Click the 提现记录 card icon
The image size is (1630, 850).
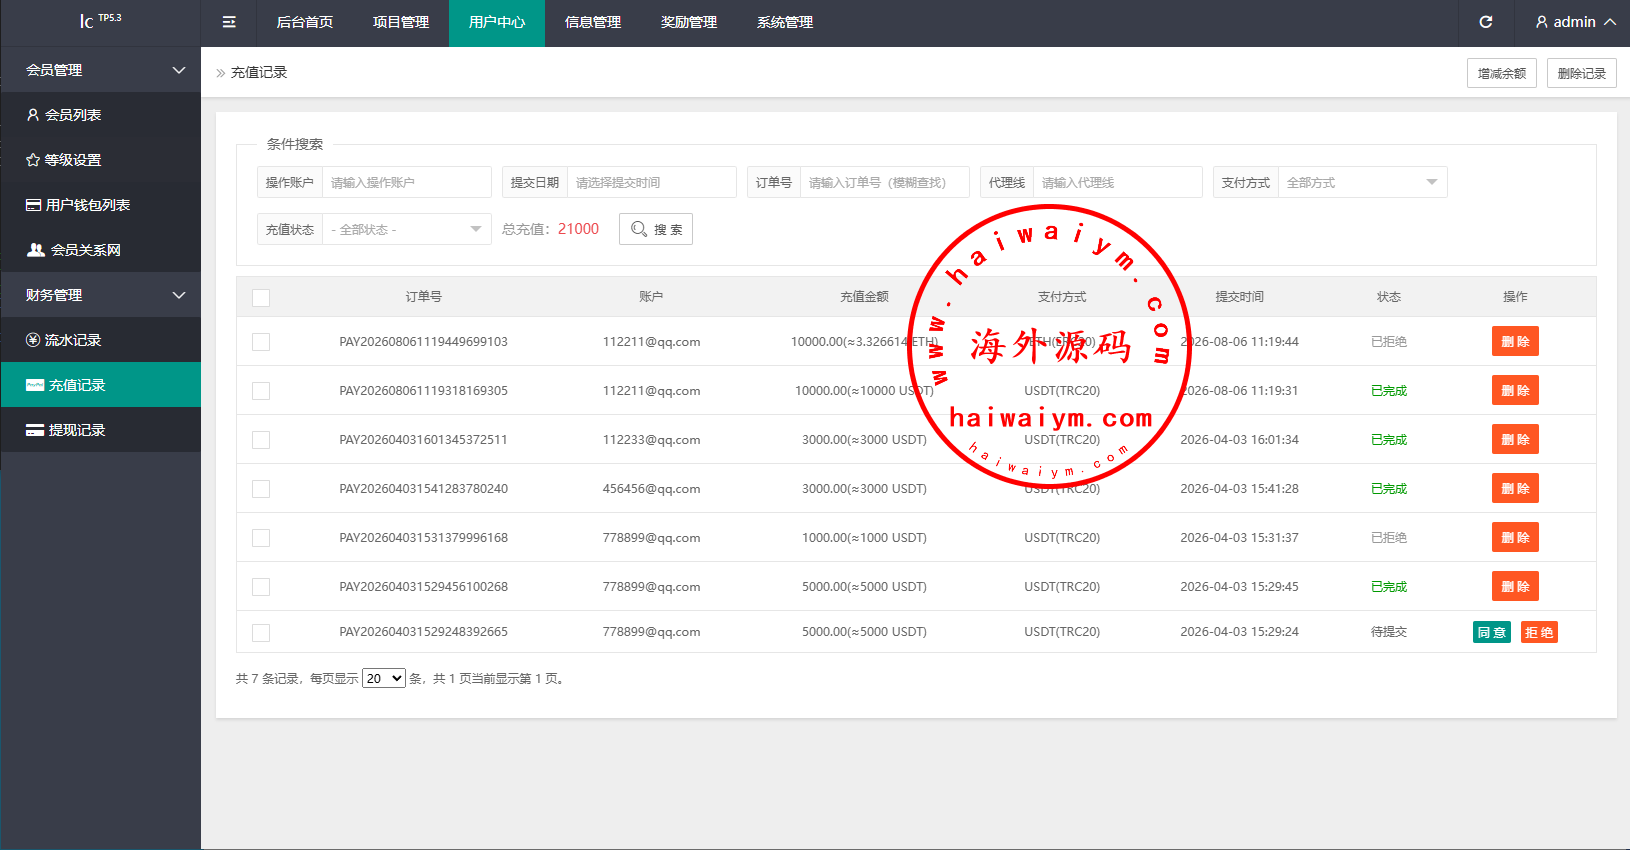35,430
